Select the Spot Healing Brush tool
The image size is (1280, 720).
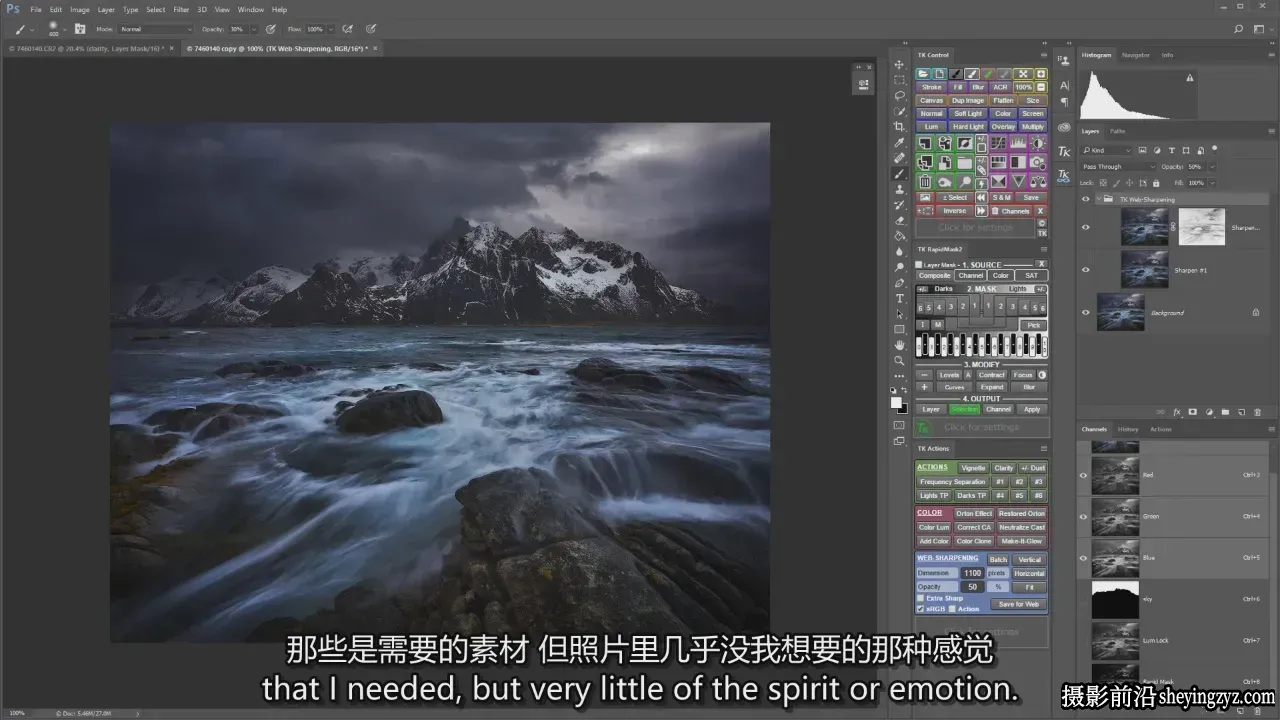pos(899,158)
